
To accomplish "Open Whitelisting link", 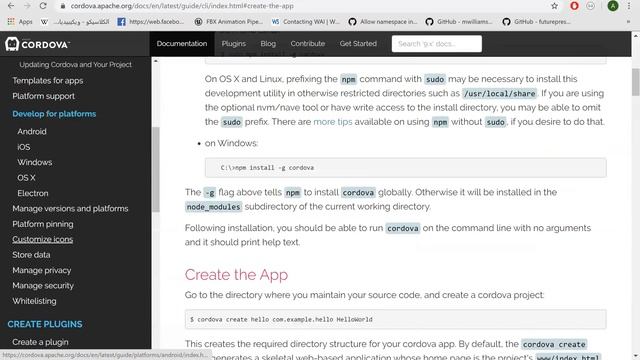I will click(x=34, y=301).
